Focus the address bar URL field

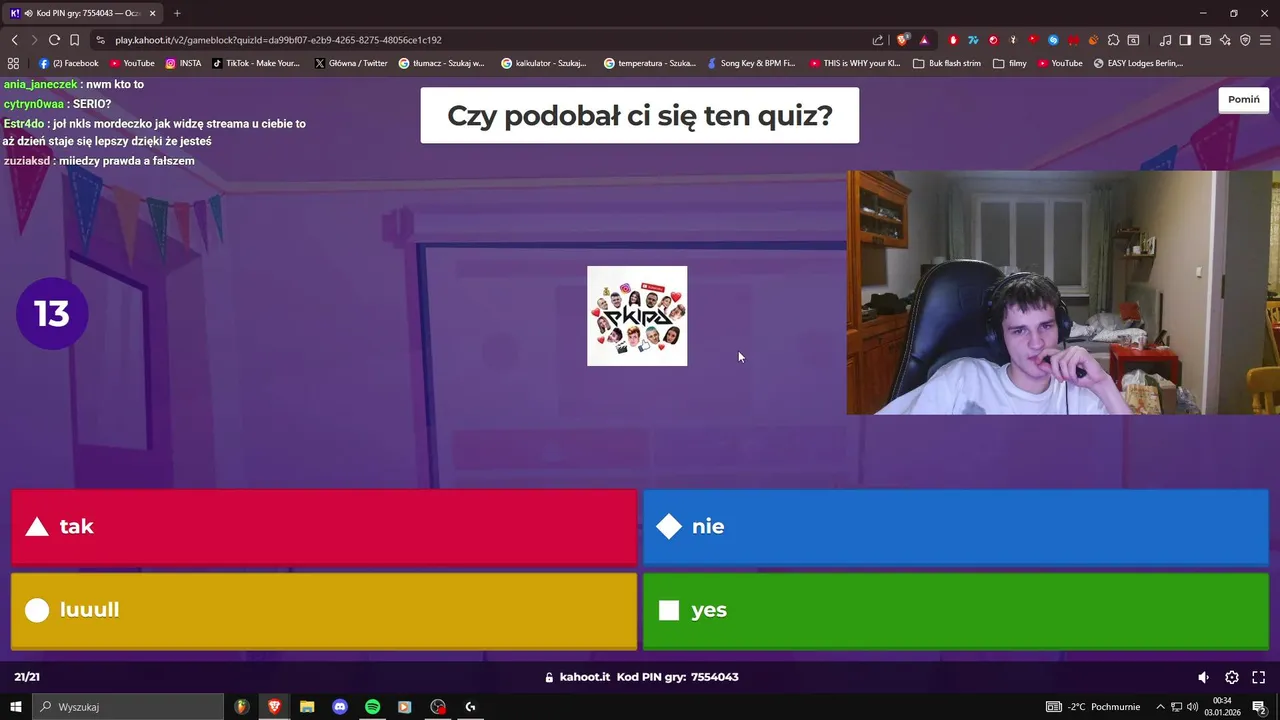pos(480,40)
